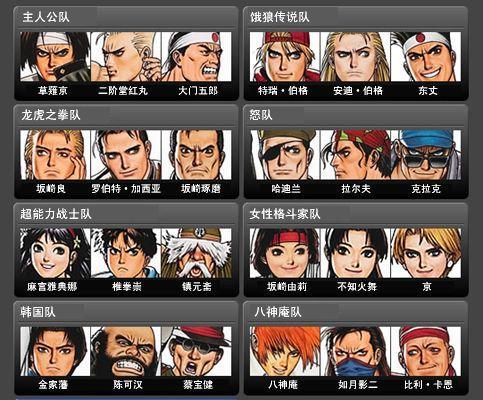This screenshot has width=483, height=400.
Task: Choose the 东丈 character portrait
Action: point(426,57)
